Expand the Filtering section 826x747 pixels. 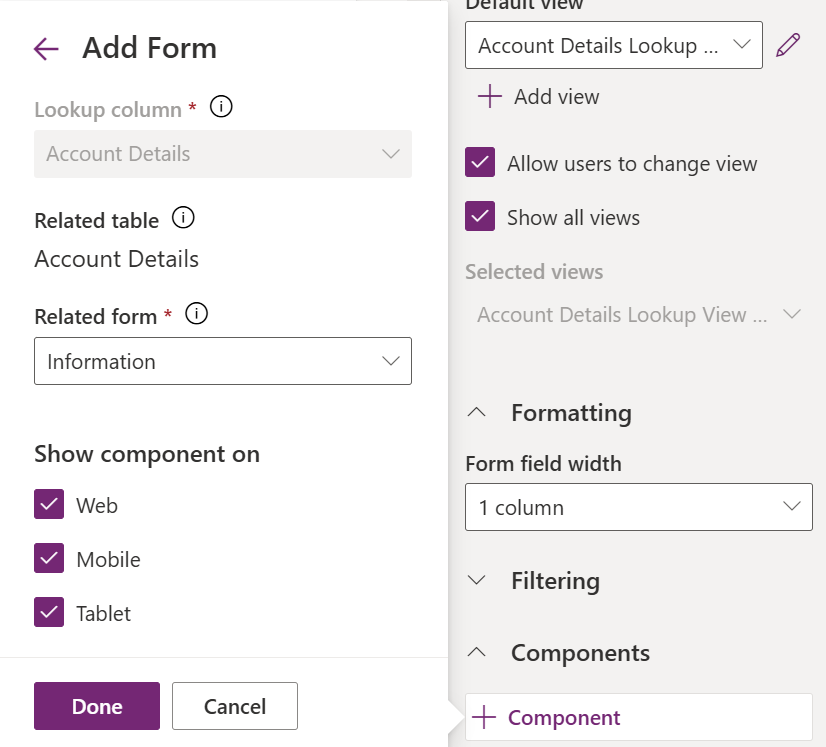coord(478,580)
